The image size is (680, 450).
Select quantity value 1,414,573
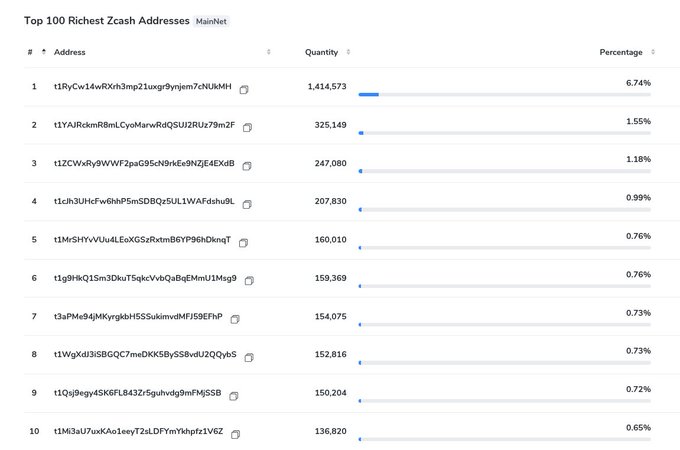[x=327, y=86]
